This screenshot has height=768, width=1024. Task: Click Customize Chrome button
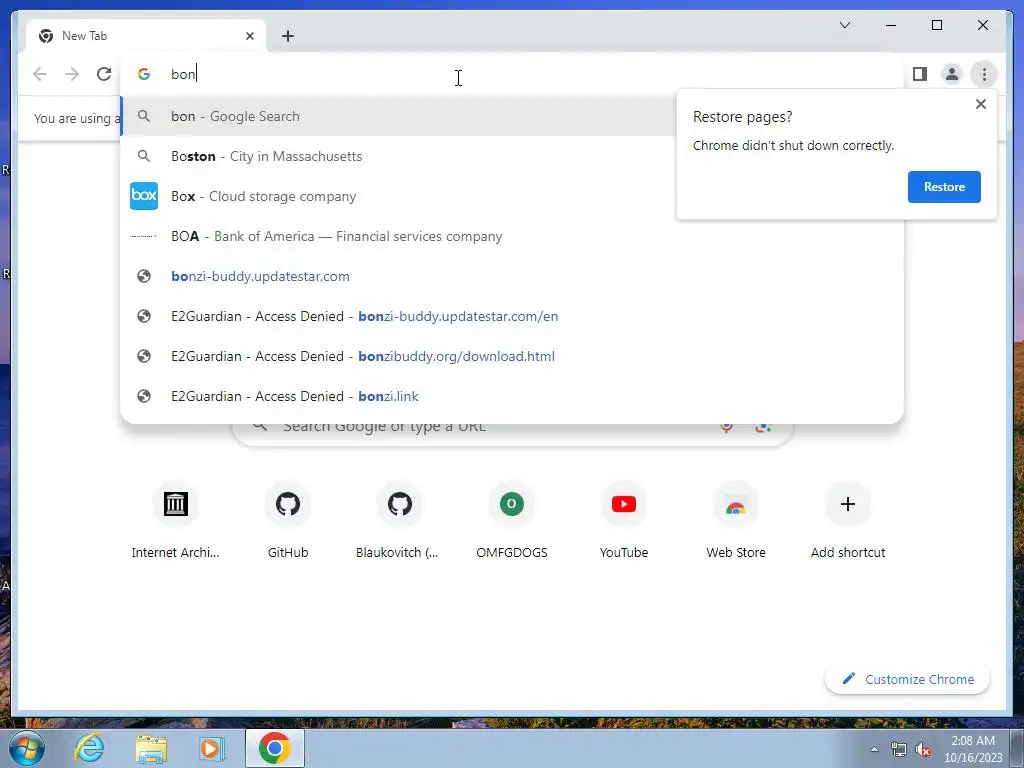pos(907,679)
